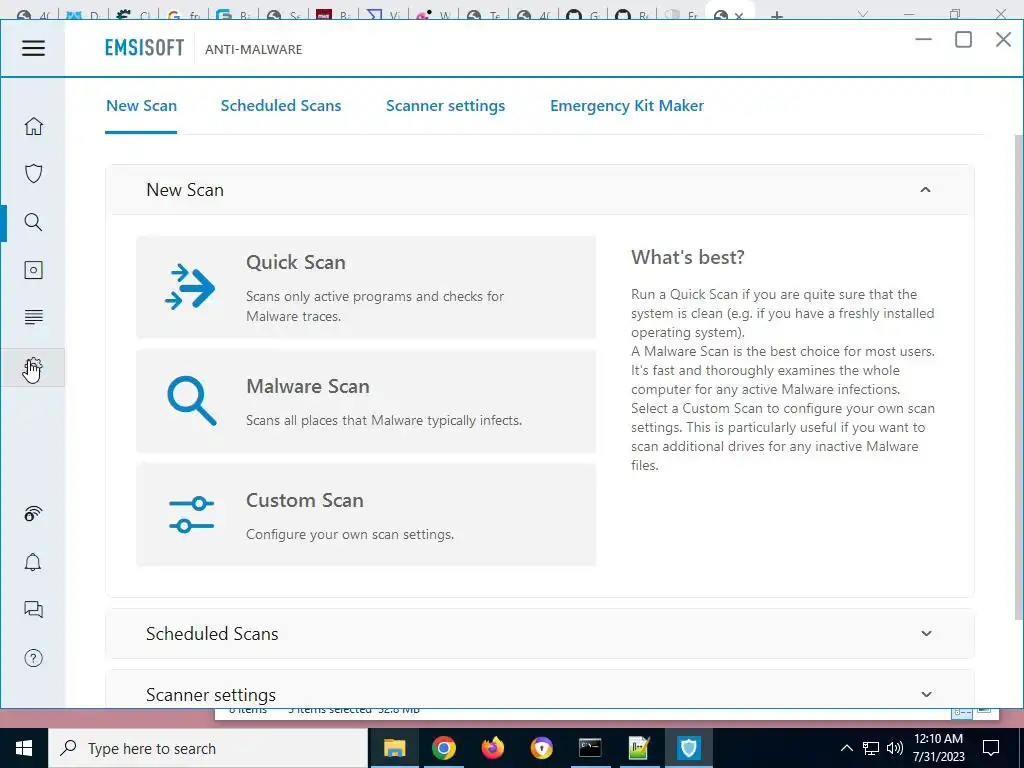This screenshot has height=768, width=1024.
Task: Open the hamburger menu in Emsisoft
Action: (33, 48)
